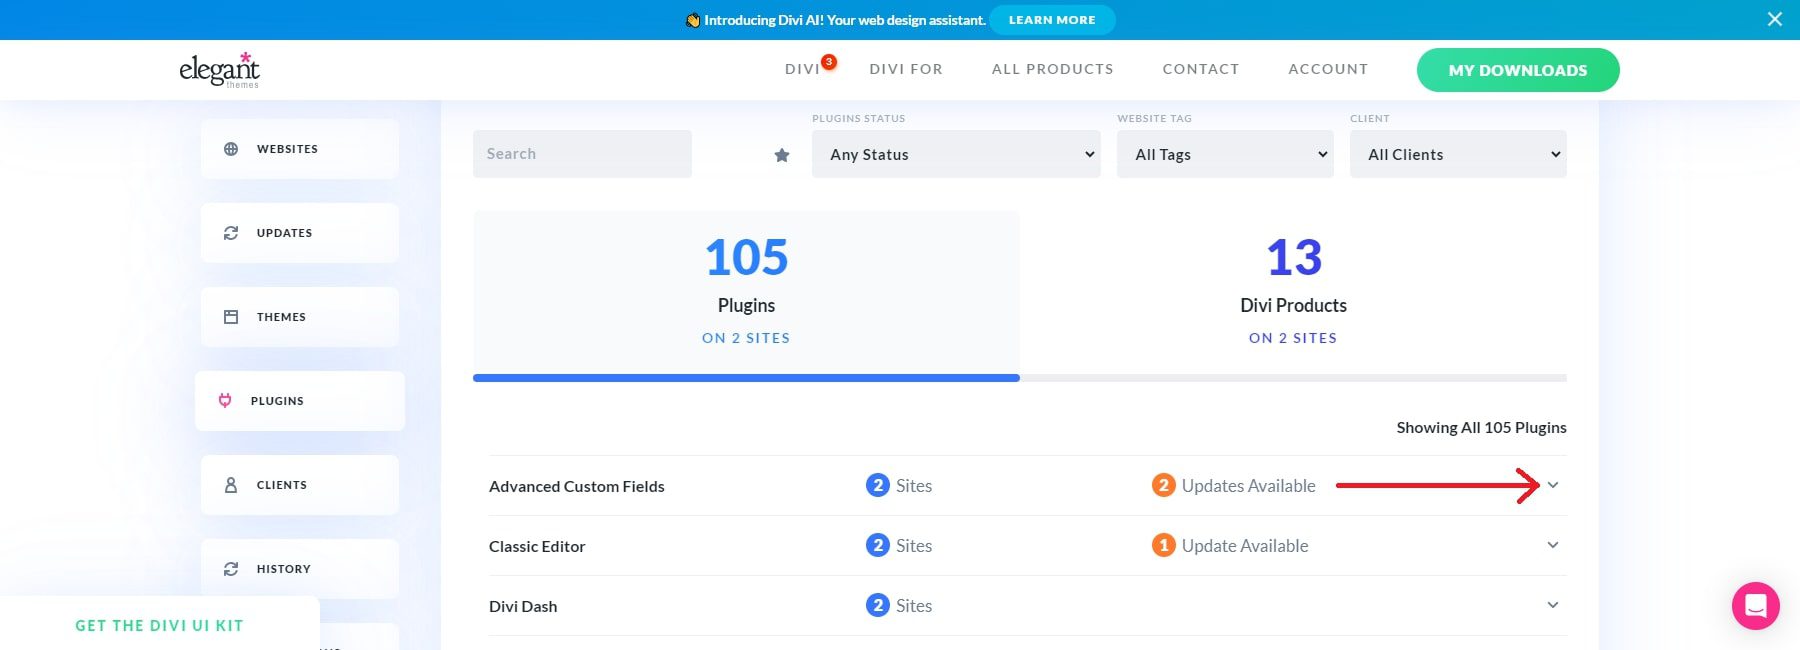Open the Themes sidebar section
Viewport: 1800px width, 650px height.
click(x=300, y=317)
